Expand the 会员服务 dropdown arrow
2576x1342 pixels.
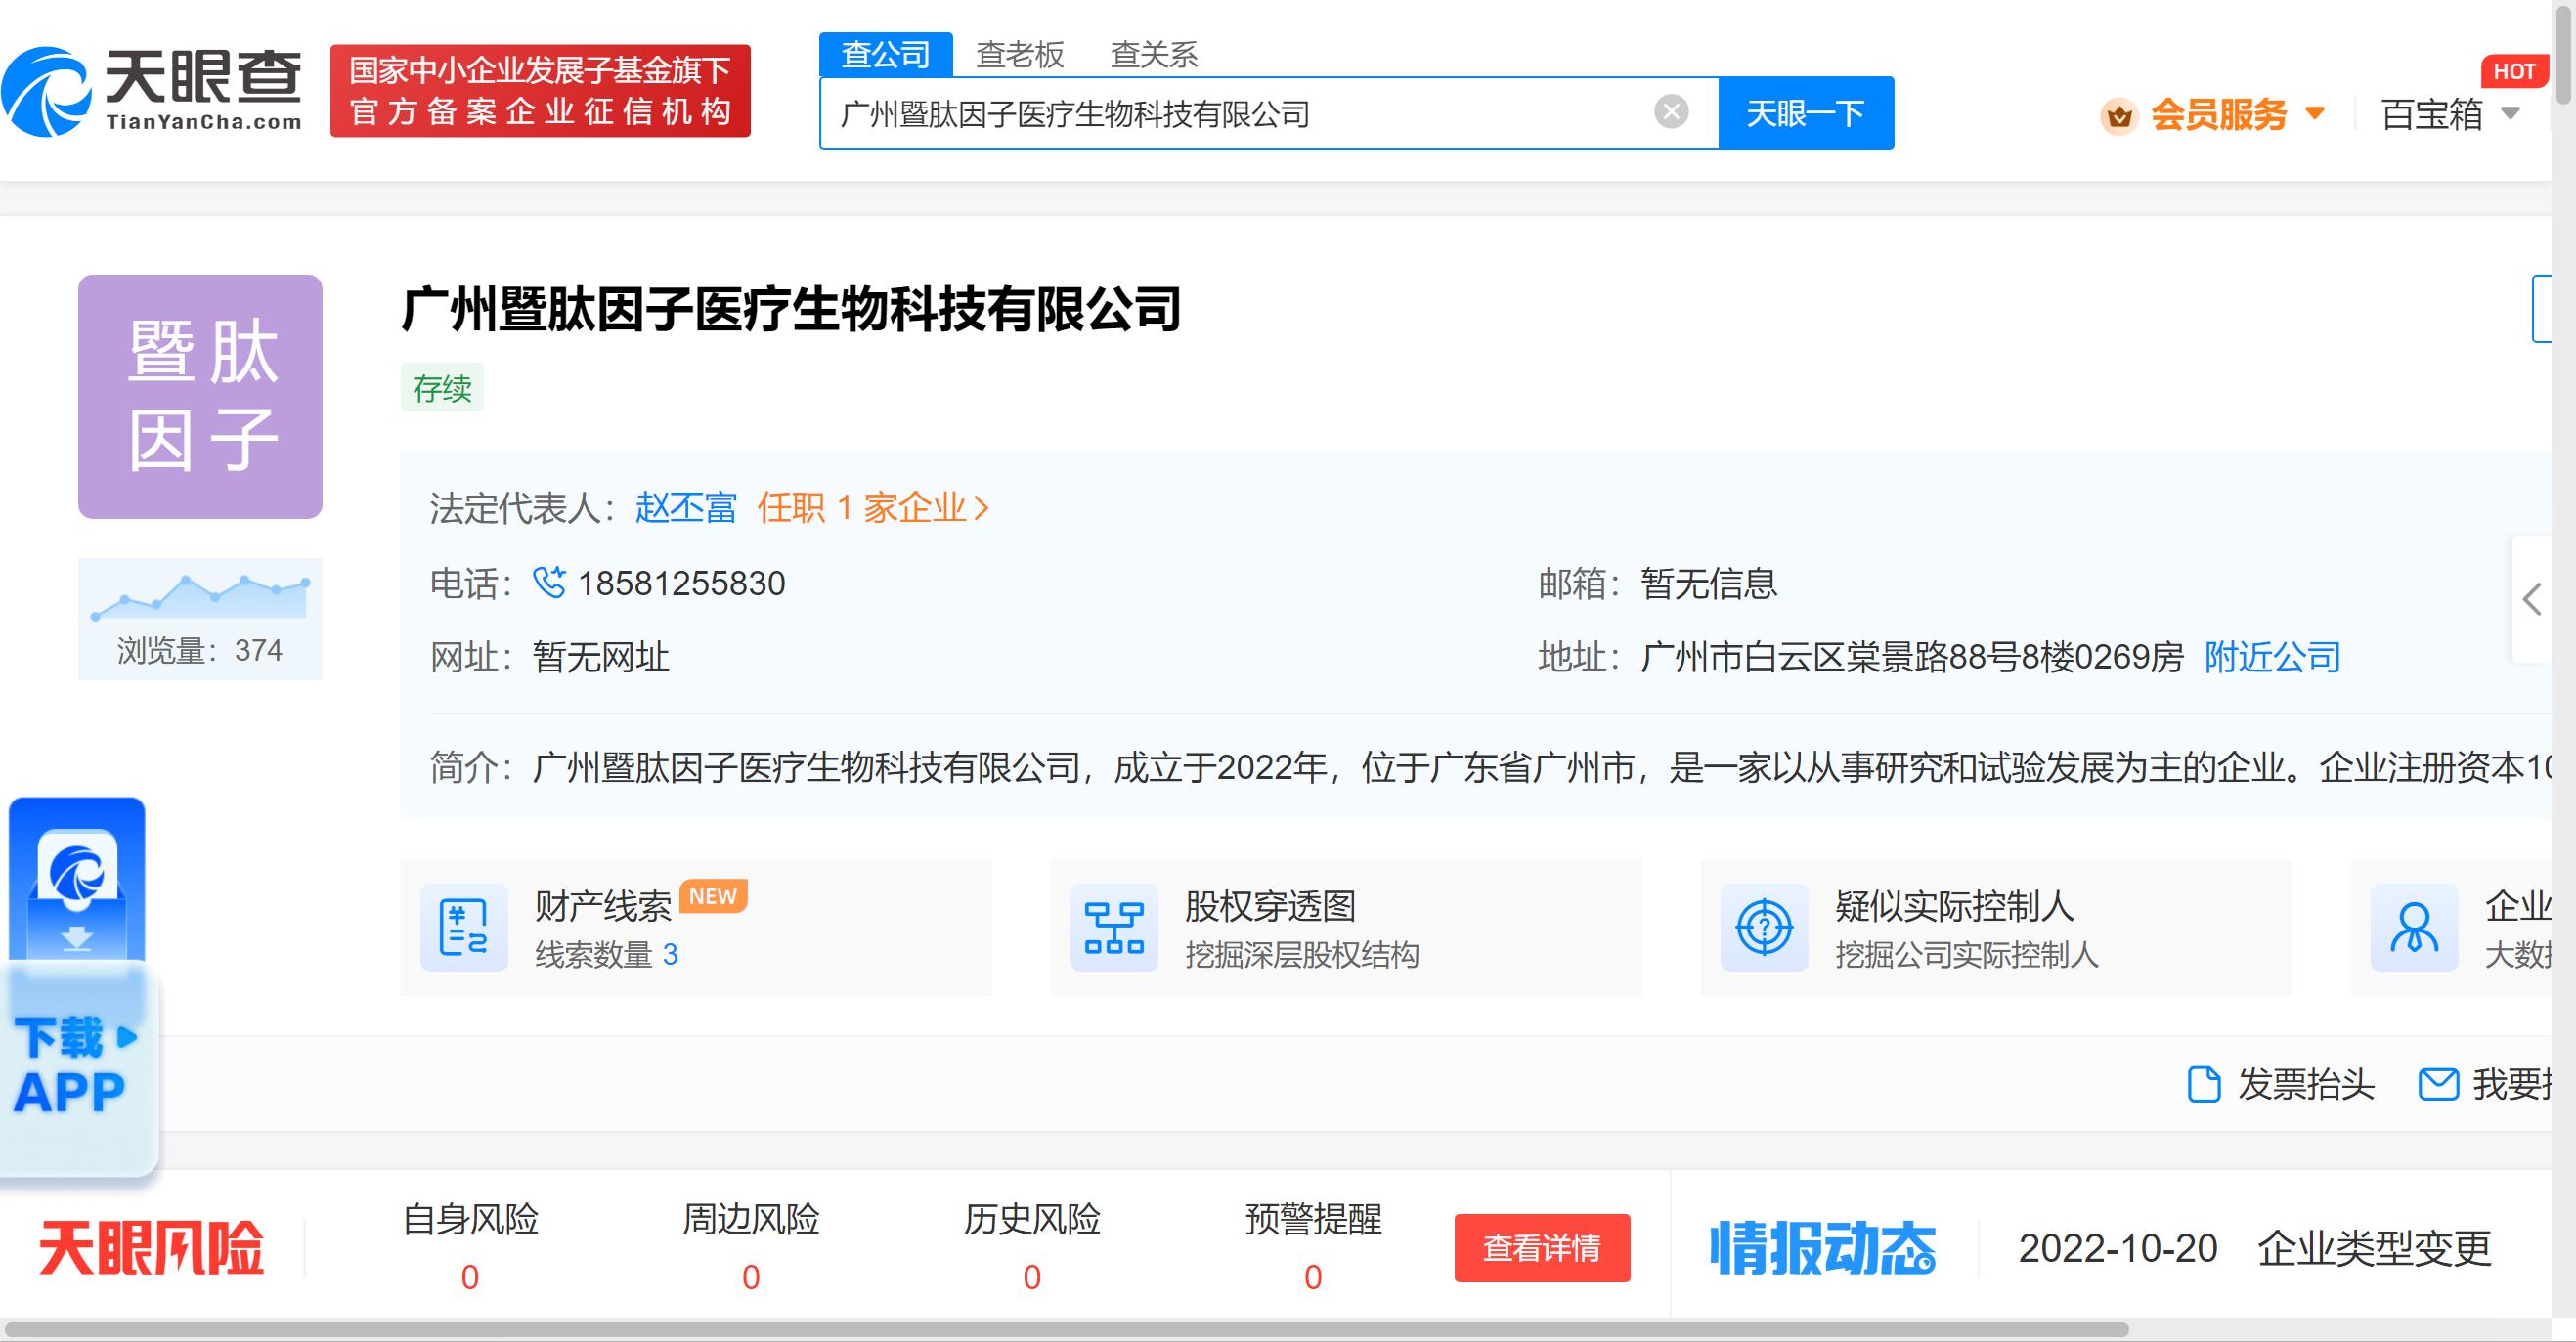tap(2315, 113)
